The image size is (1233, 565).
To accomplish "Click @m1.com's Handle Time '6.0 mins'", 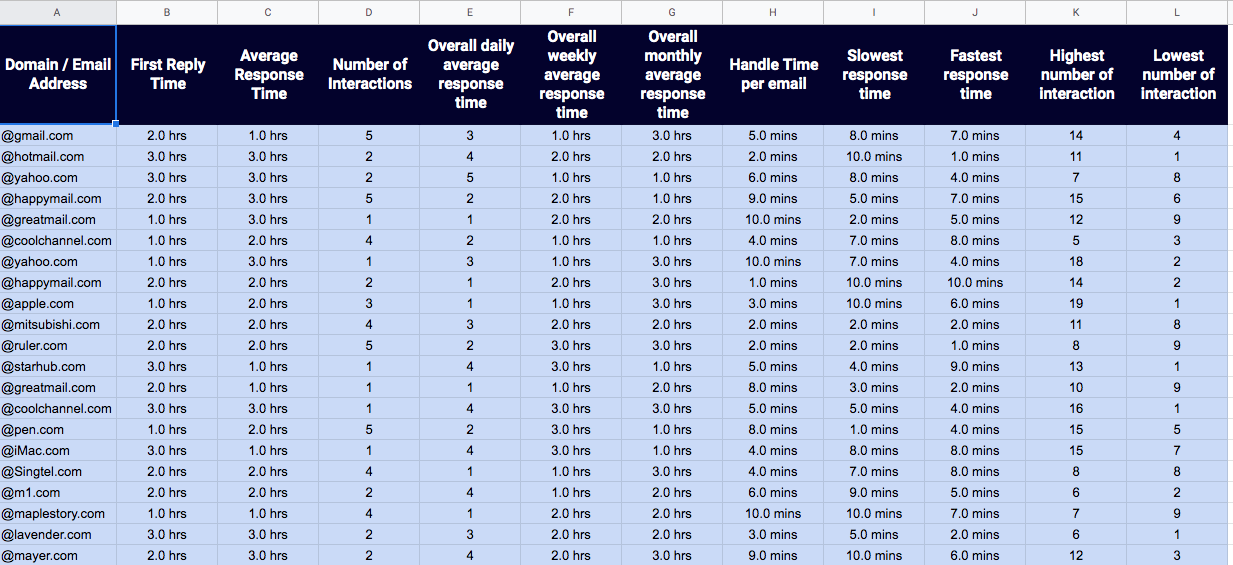I will coord(773,492).
